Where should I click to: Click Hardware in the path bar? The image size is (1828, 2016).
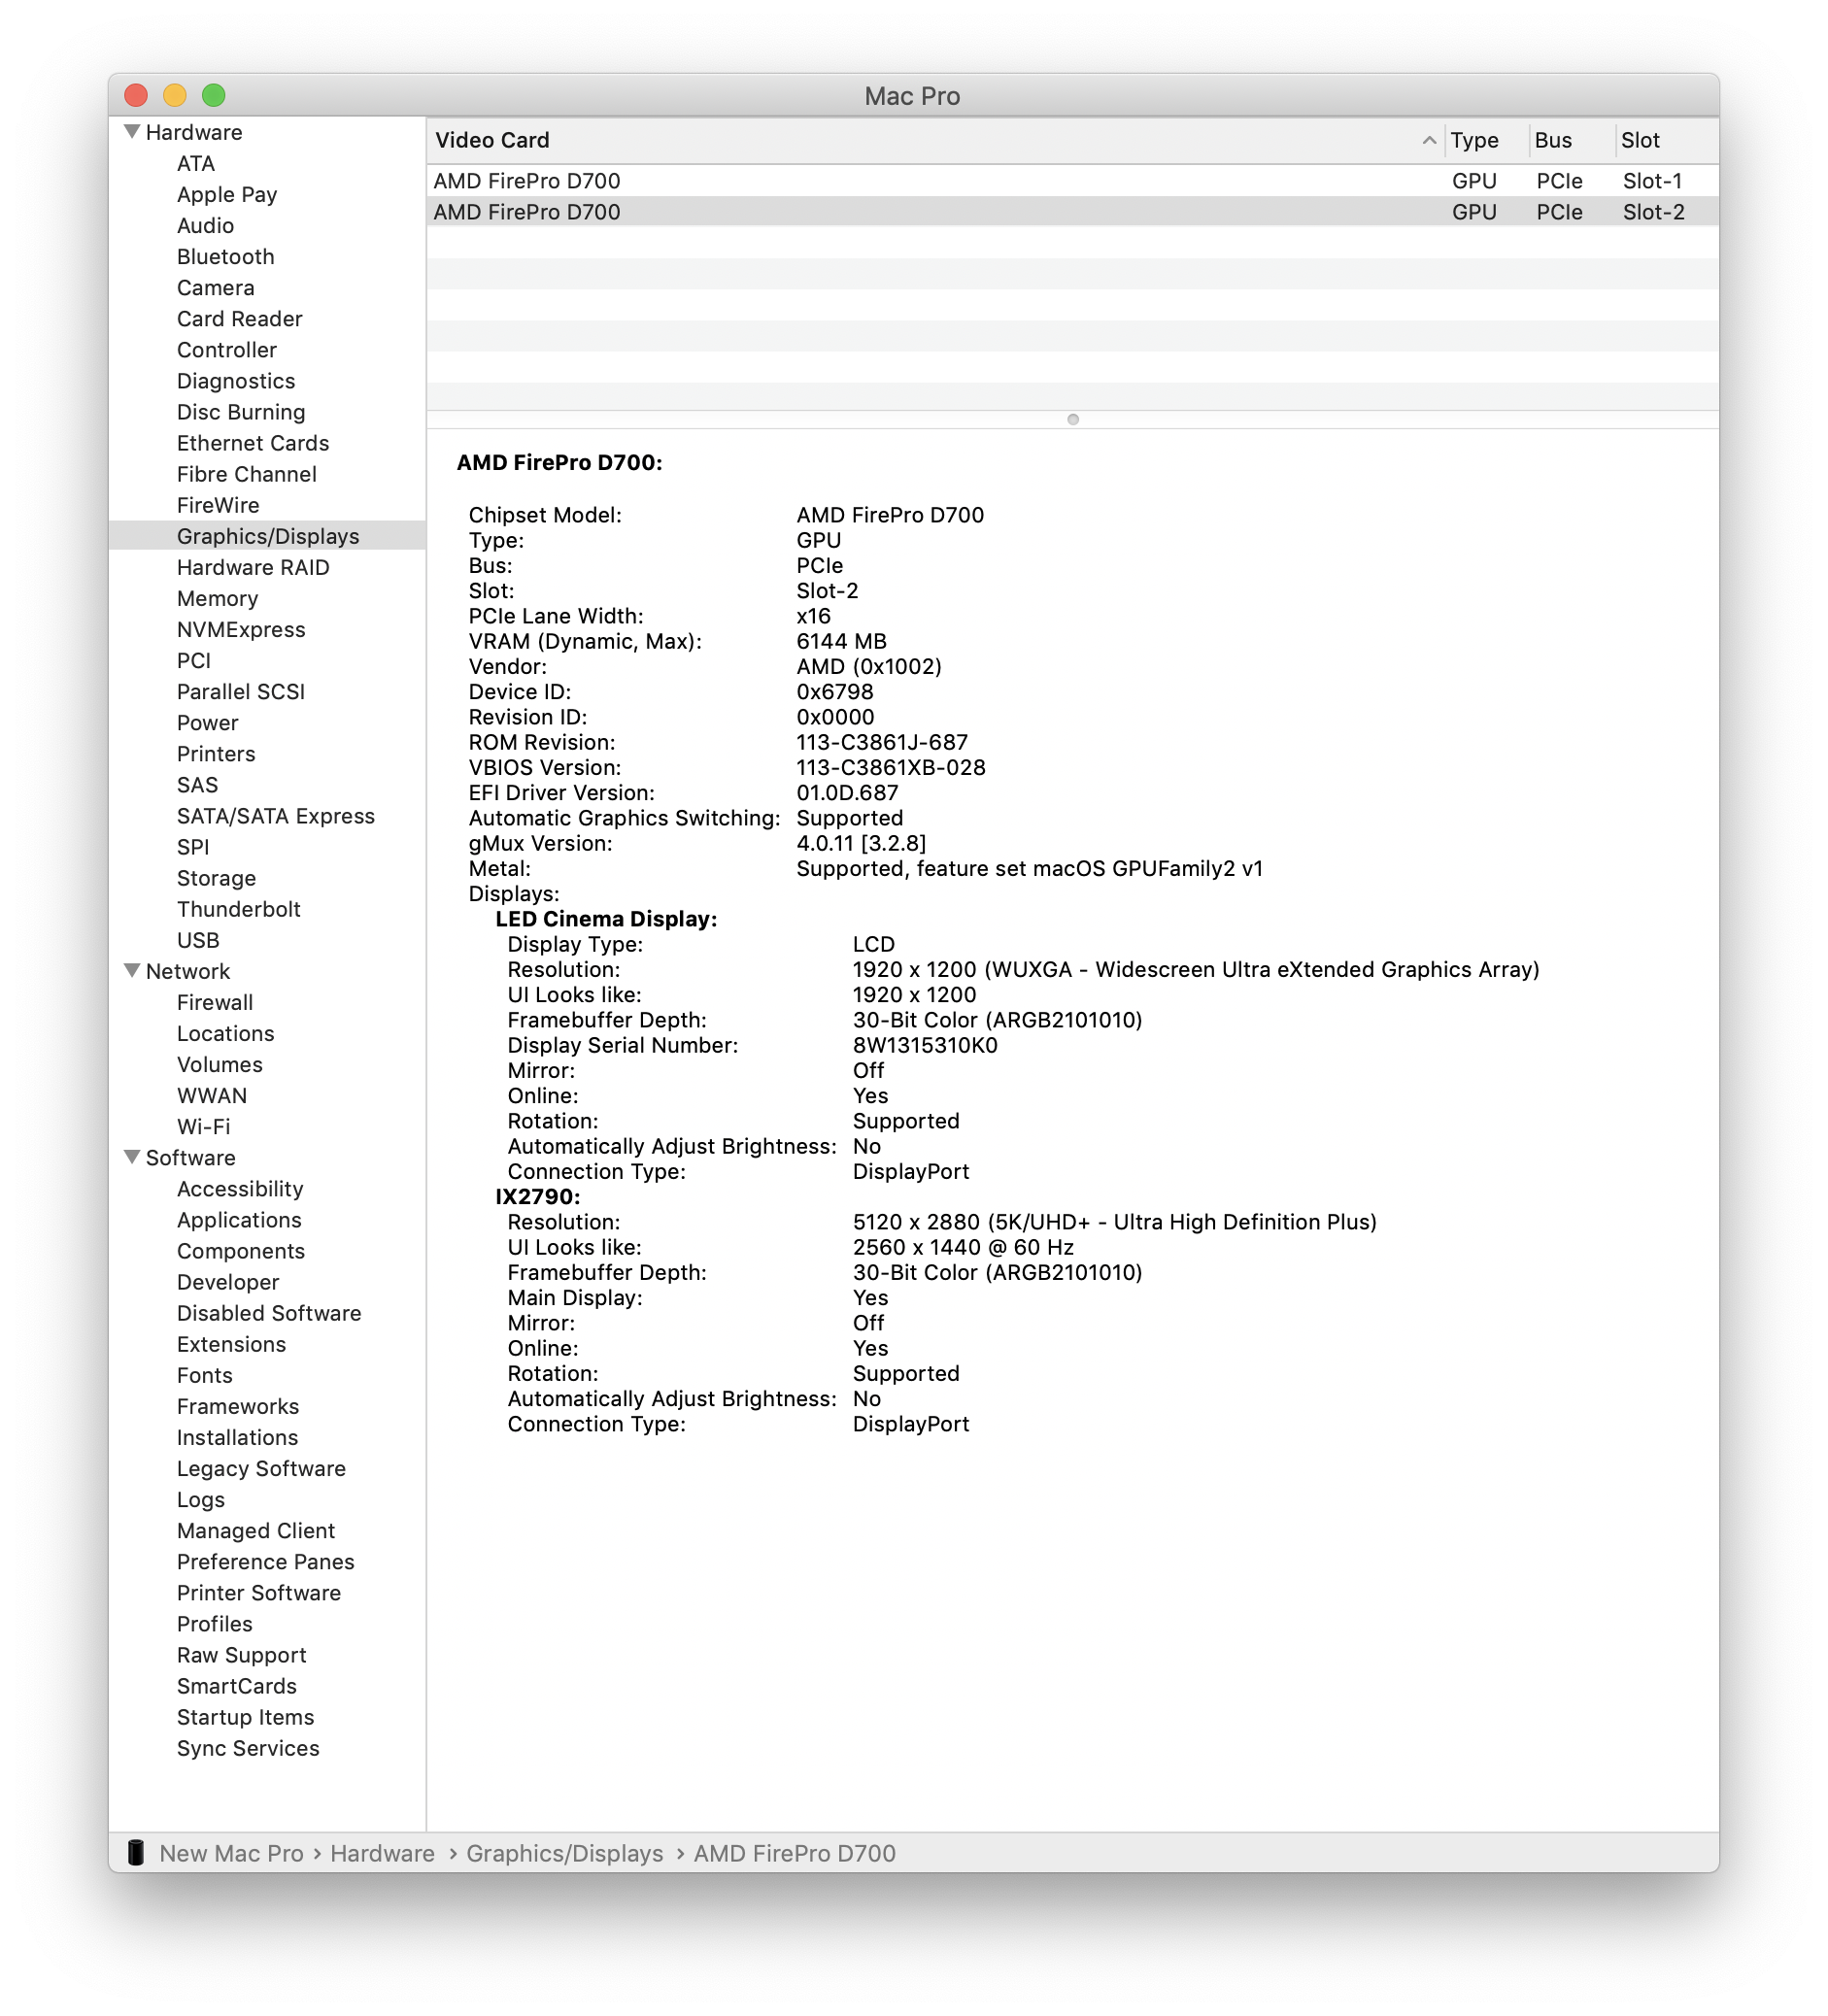click(382, 1852)
